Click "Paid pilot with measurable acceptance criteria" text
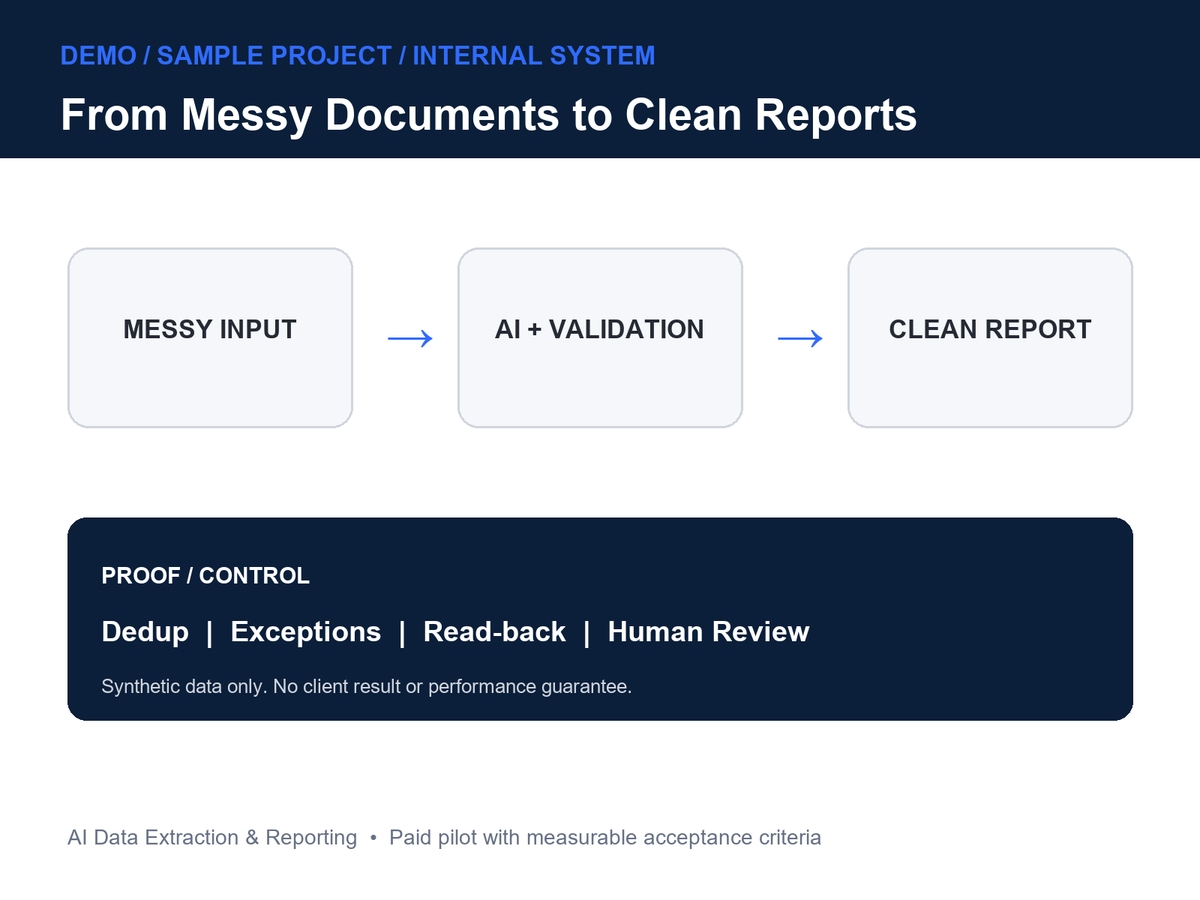The height and width of the screenshot is (900, 1200). pos(605,838)
